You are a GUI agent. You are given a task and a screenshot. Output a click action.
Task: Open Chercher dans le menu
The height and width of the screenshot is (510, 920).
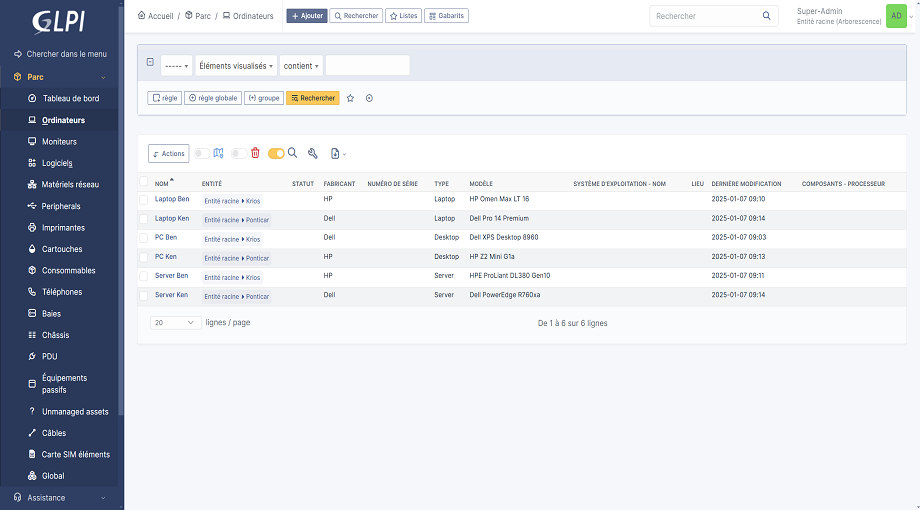tap(60, 54)
